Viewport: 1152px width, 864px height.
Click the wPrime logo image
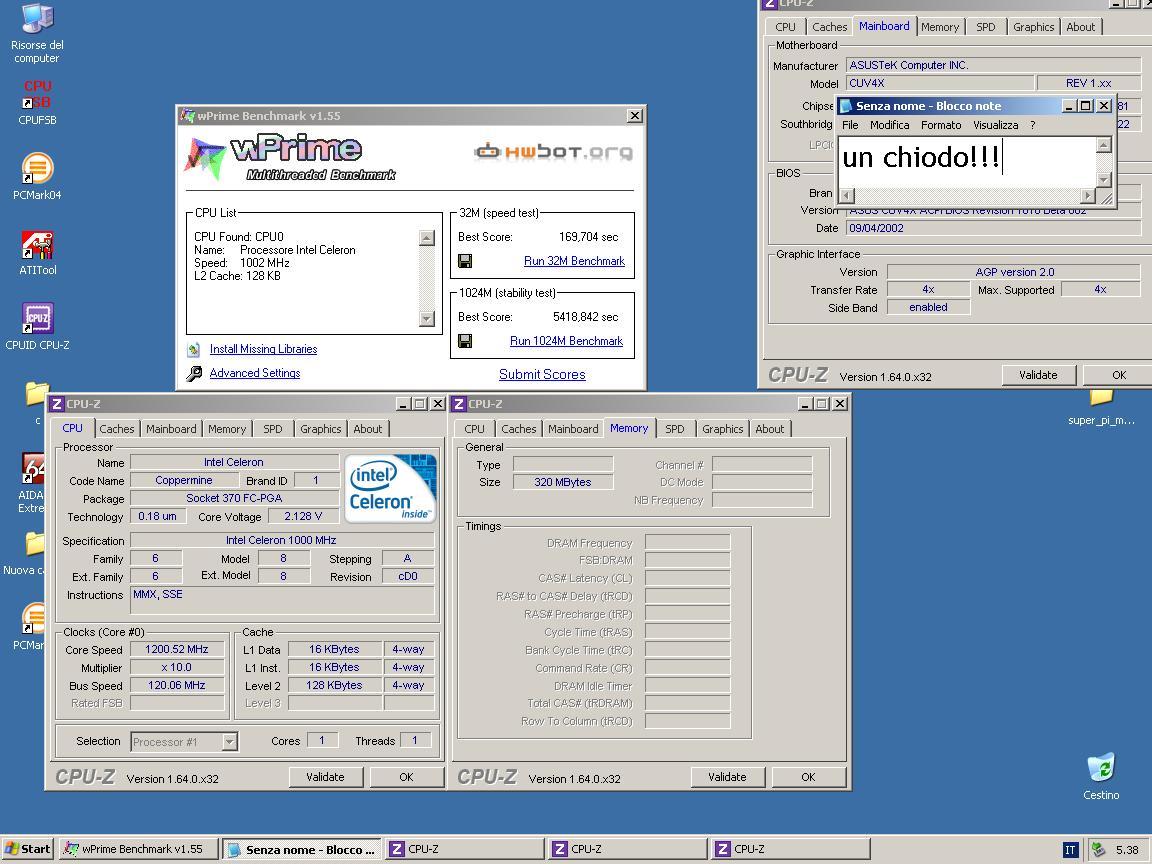tap(290, 158)
